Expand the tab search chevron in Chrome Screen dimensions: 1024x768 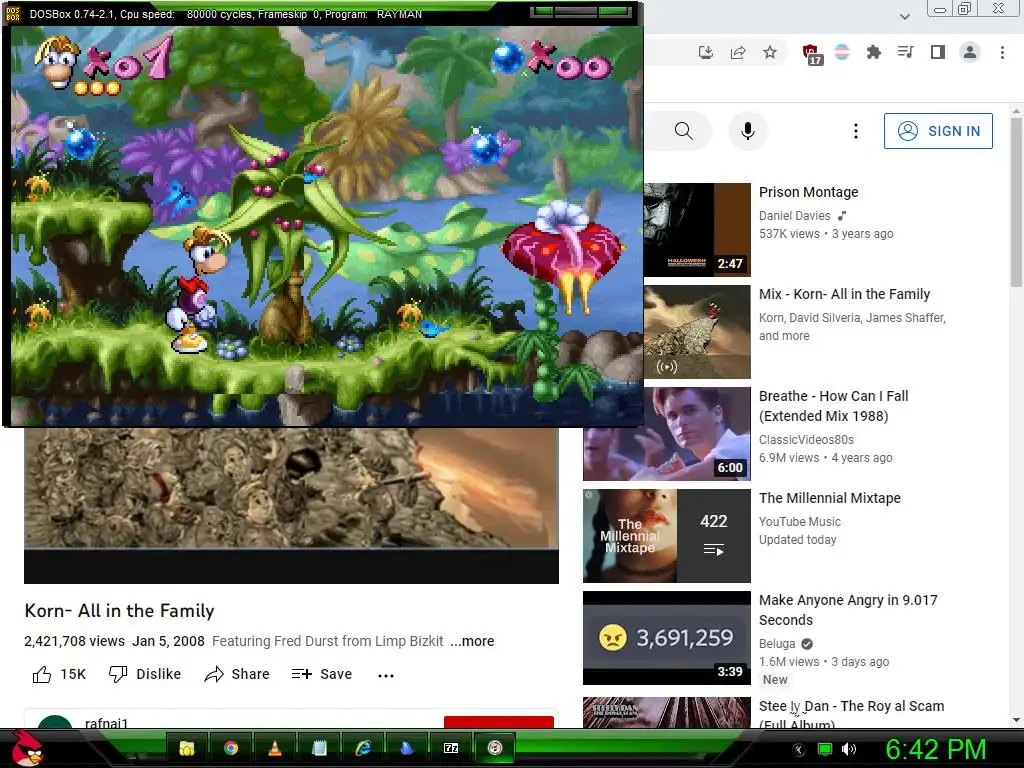click(904, 16)
